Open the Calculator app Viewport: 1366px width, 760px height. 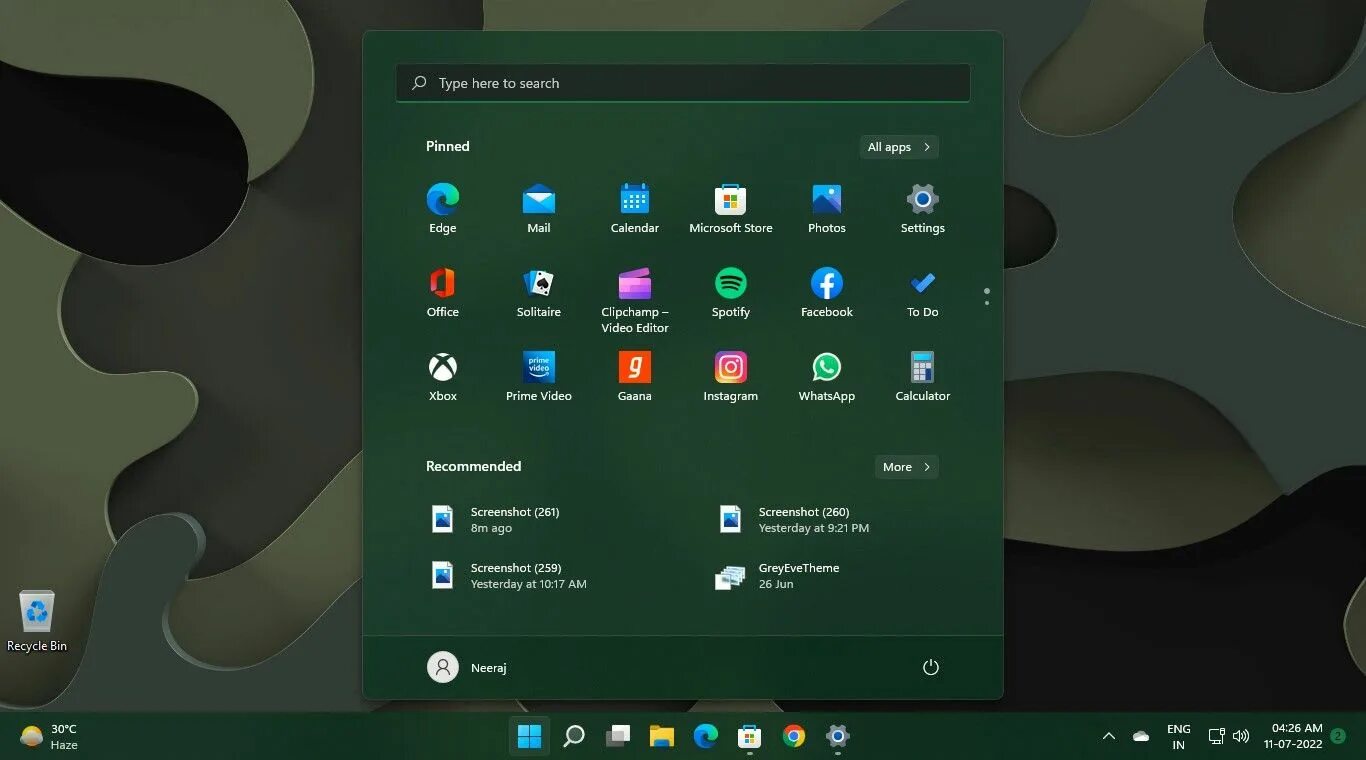coord(923,376)
